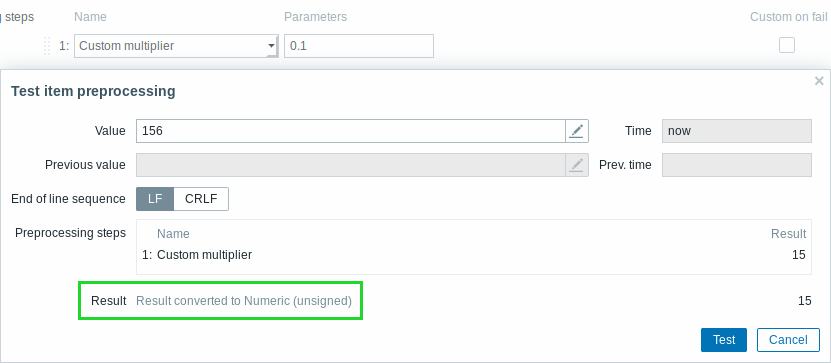Click the Custom on fail column header

click(x=789, y=17)
